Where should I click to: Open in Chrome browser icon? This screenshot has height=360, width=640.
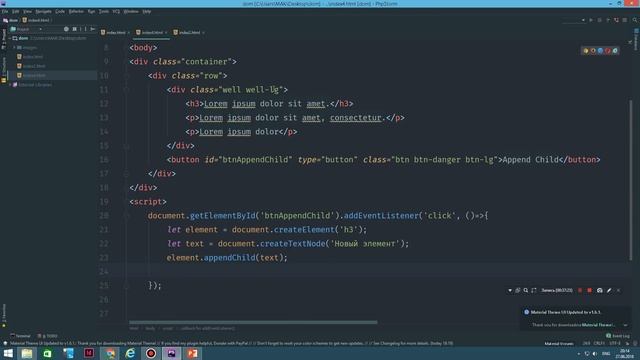pos(586,51)
